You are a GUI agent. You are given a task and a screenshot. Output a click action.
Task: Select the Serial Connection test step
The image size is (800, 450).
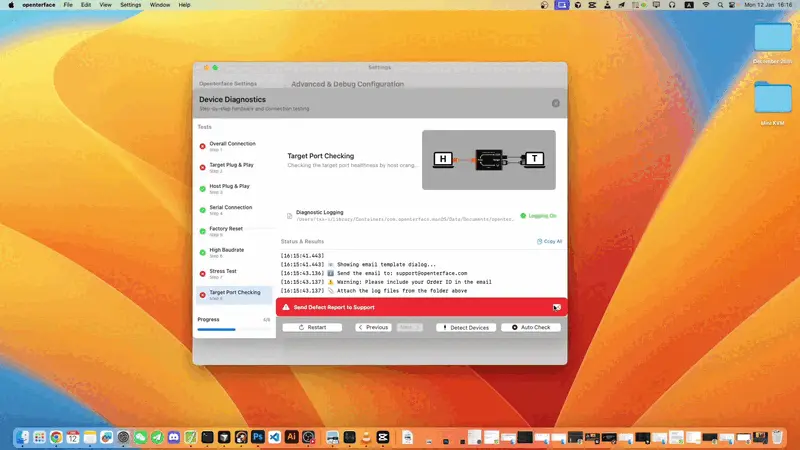tap(230, 209)
